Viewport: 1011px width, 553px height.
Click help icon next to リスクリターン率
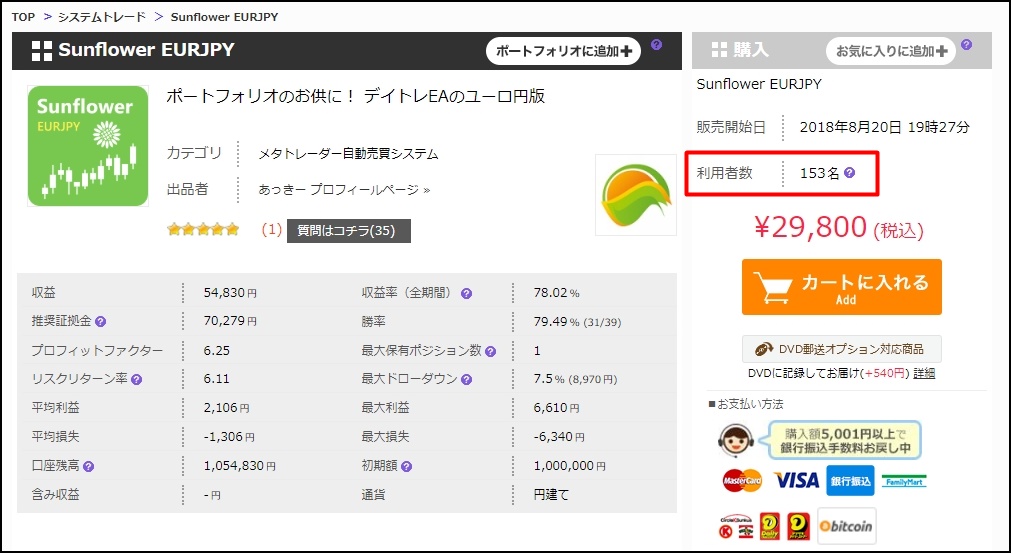tap(136, 380)
